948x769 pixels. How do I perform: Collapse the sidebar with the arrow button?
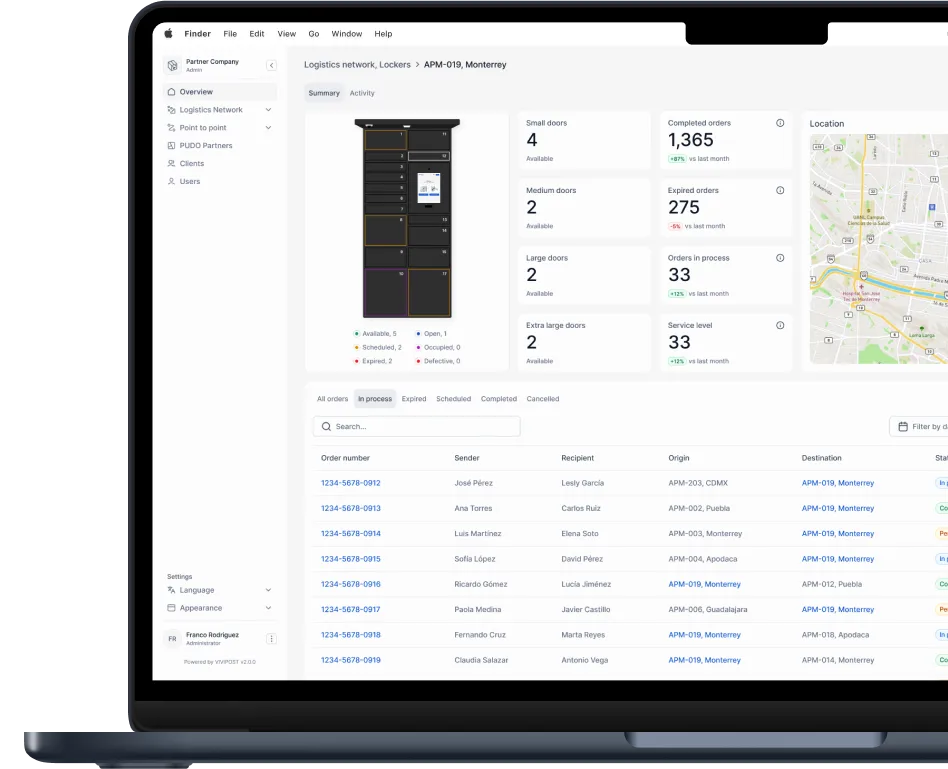point(270,65)
